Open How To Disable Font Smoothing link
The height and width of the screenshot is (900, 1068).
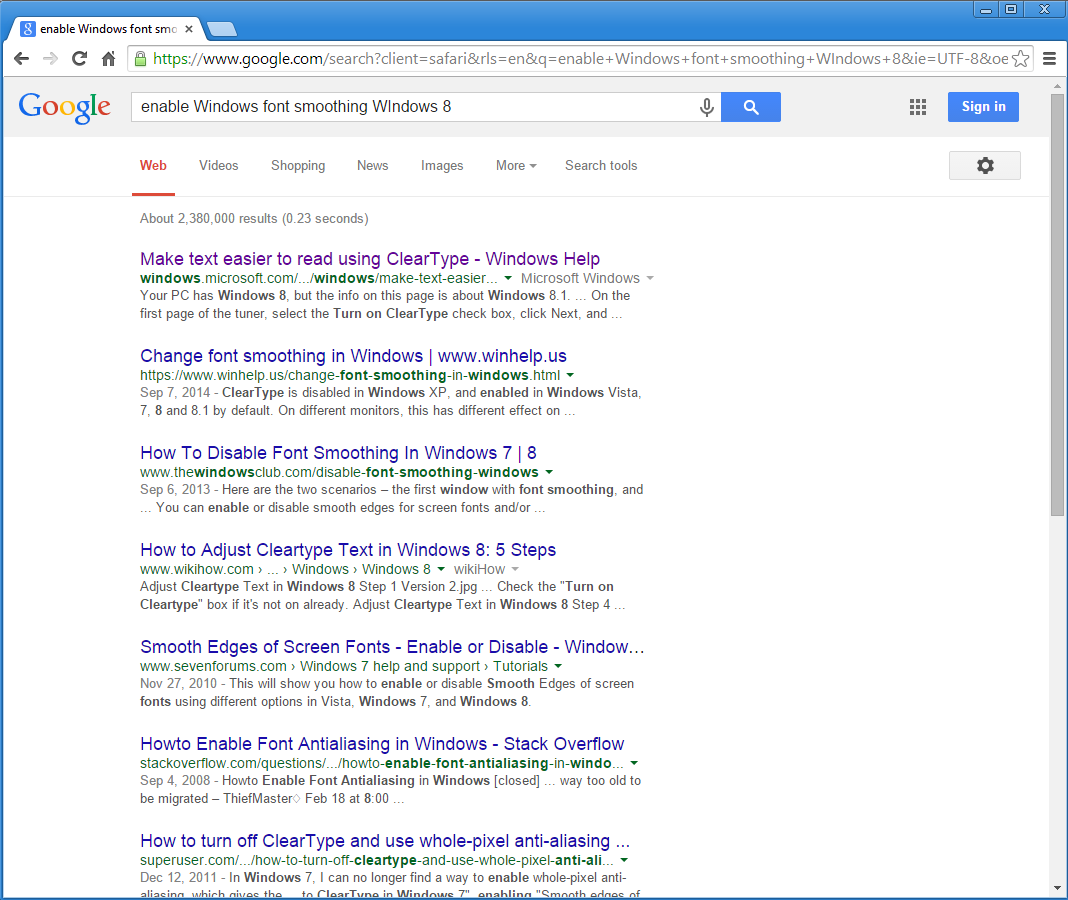pos(339,452)
